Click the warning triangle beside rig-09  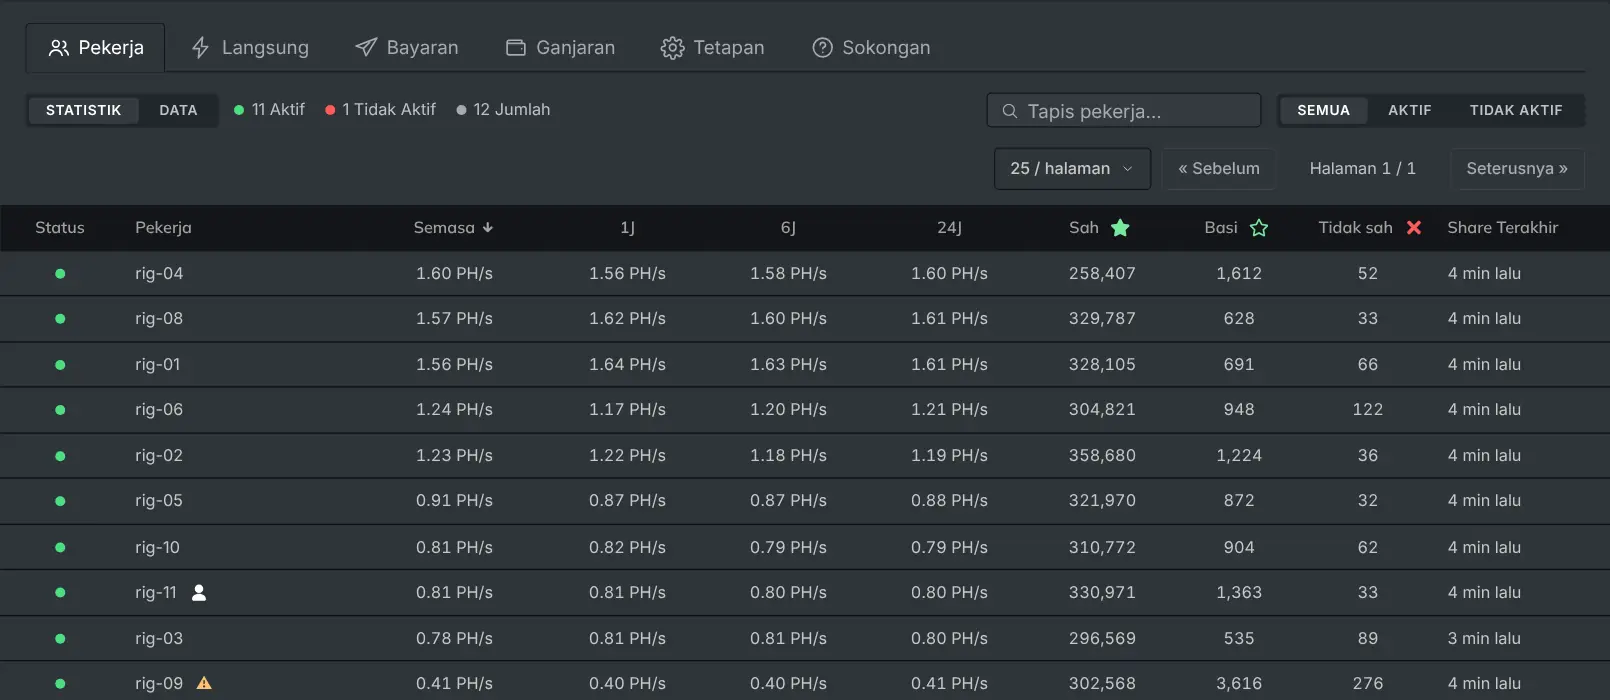pyautogui.click(x=204, y=684)
